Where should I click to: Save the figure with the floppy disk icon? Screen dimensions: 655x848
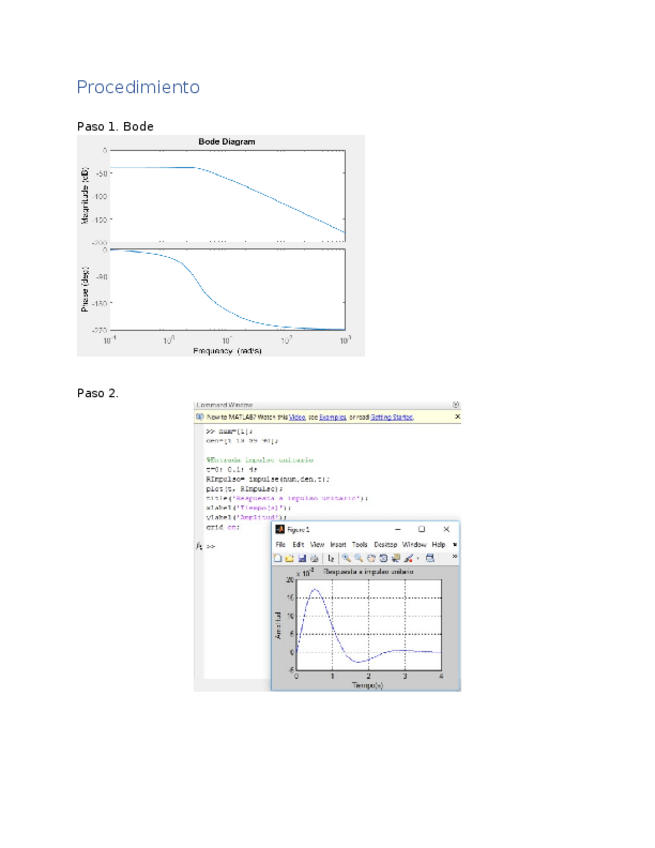(x=302, y=557)
